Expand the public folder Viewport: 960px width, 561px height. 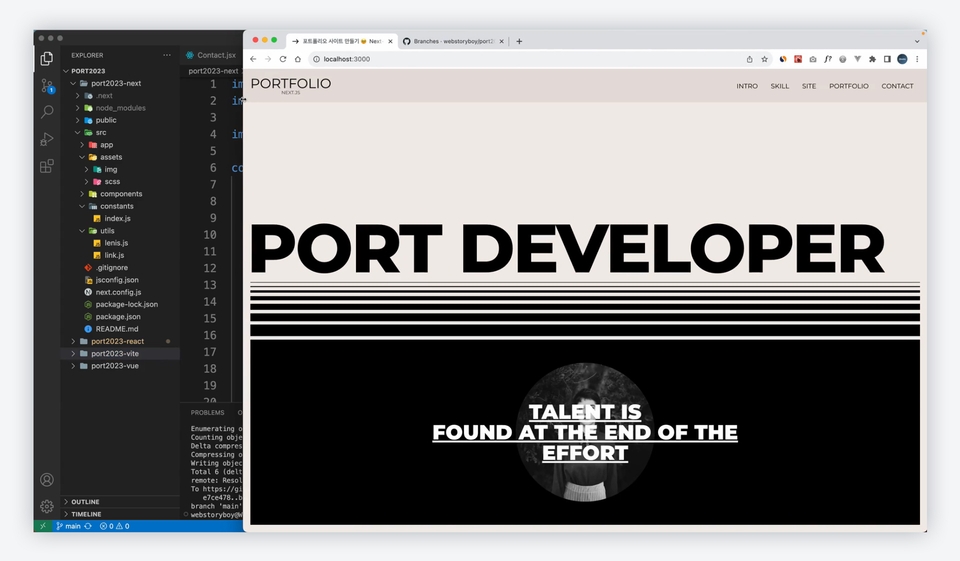click(x=78, y=120)
